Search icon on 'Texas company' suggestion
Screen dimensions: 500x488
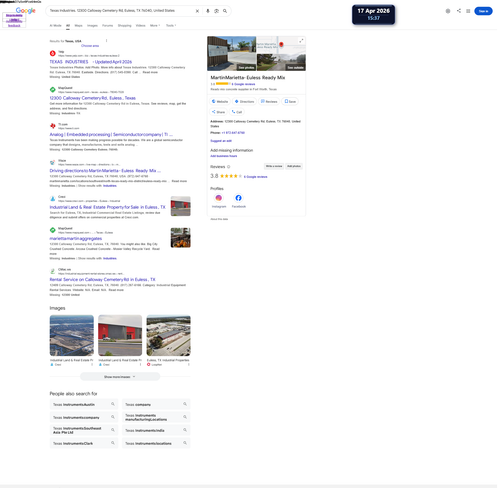185,404
